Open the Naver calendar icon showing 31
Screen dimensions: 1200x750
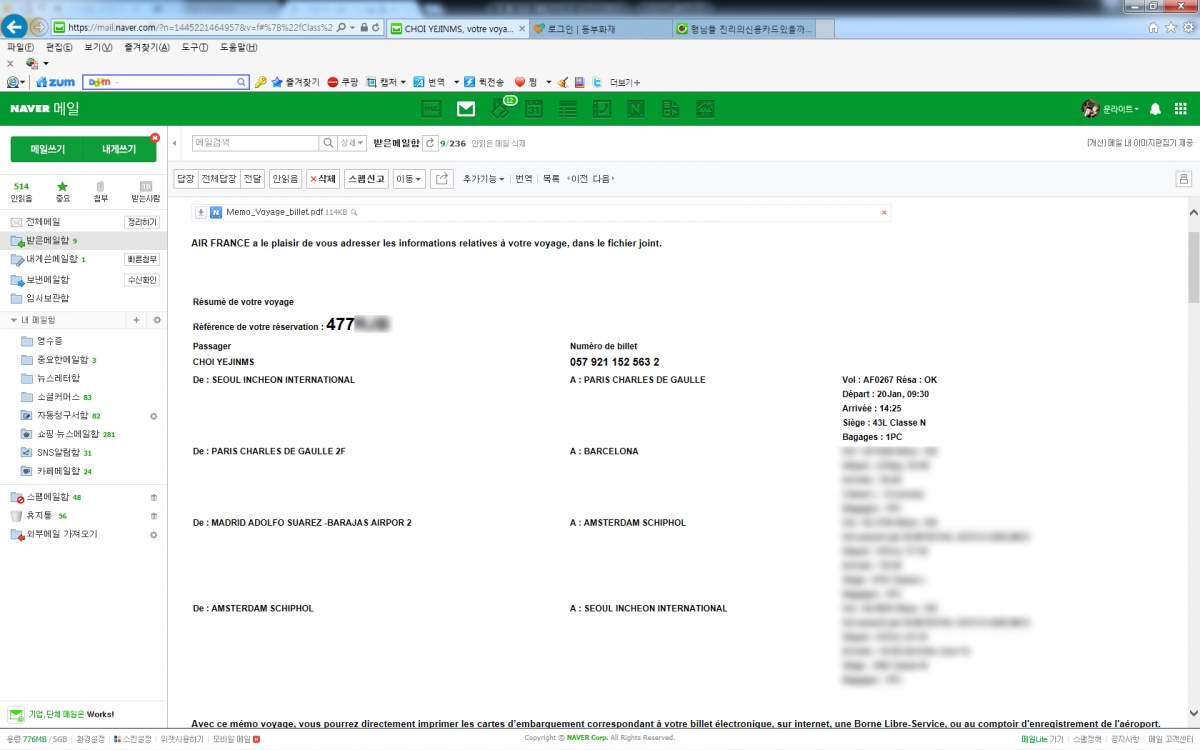[534, 109]
